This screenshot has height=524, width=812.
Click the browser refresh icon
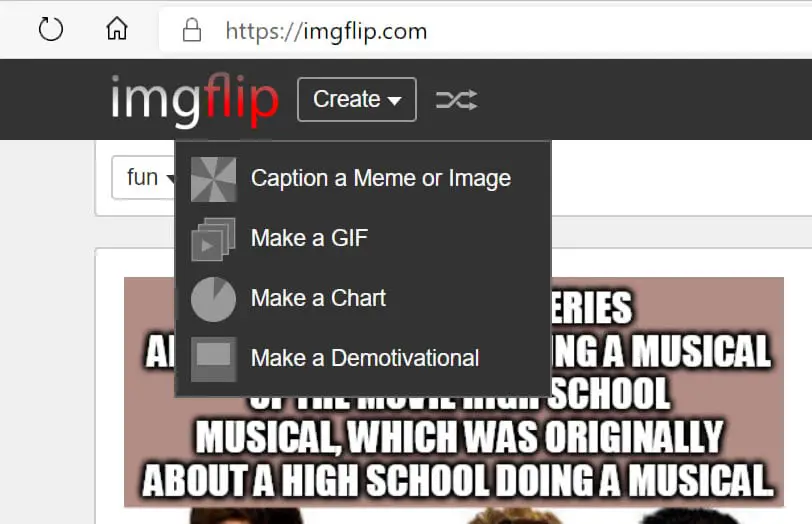tap(51, 29)
